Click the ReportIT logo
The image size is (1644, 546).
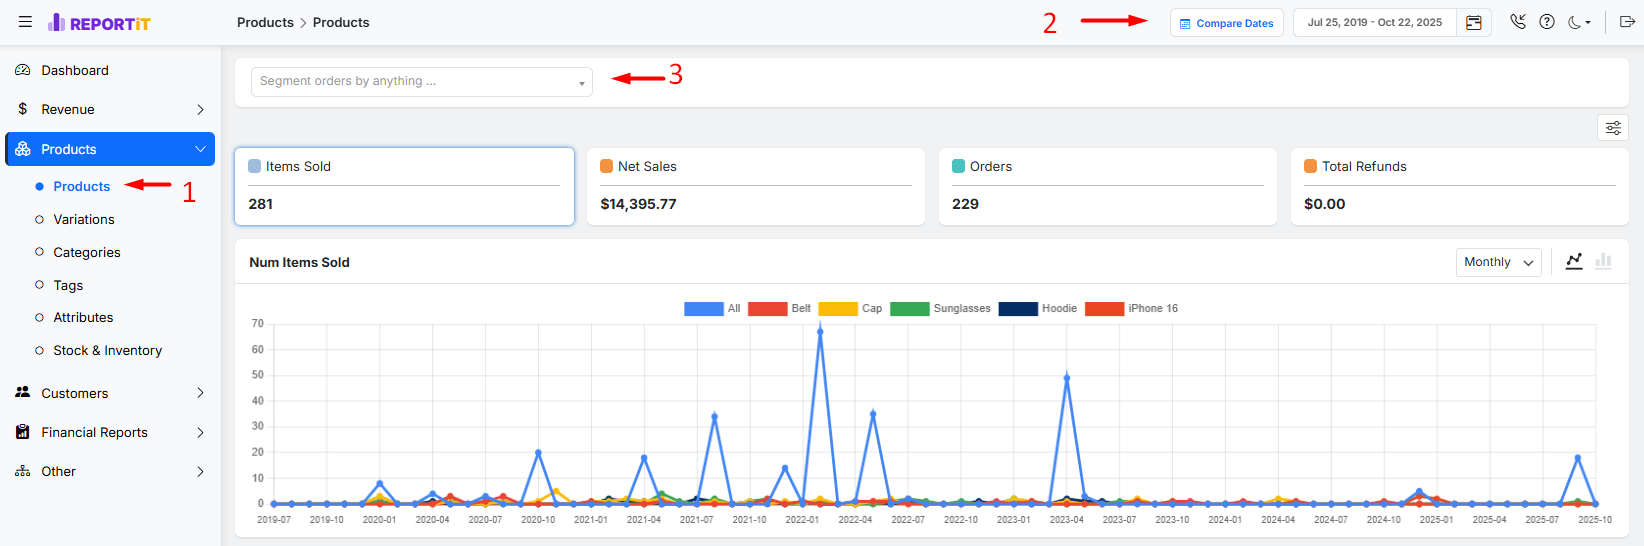(99, 23)
